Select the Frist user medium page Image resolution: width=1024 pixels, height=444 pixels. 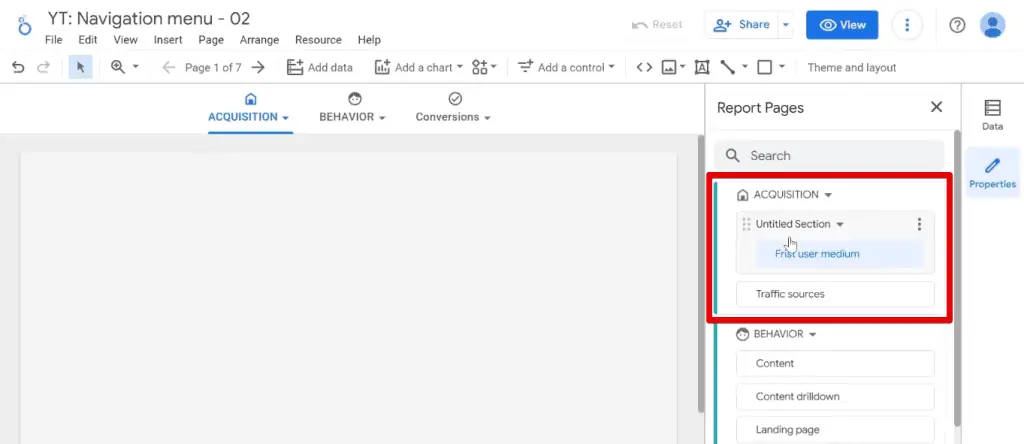click(x=840, y=254)
